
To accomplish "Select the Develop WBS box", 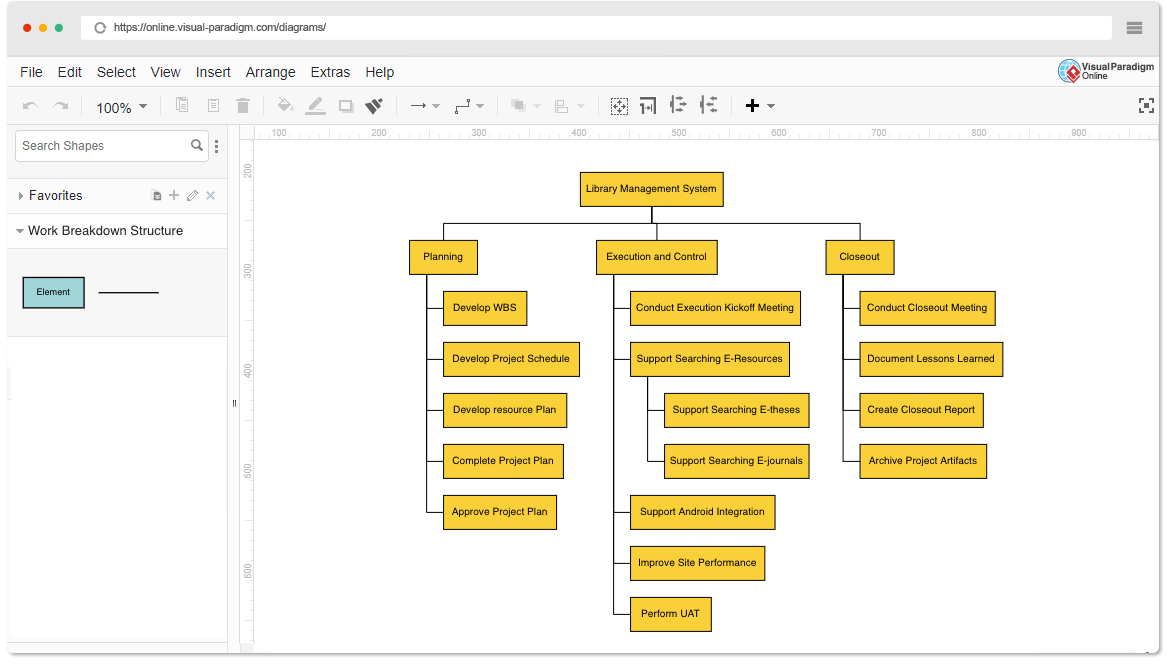I will [x=485, y=308].
